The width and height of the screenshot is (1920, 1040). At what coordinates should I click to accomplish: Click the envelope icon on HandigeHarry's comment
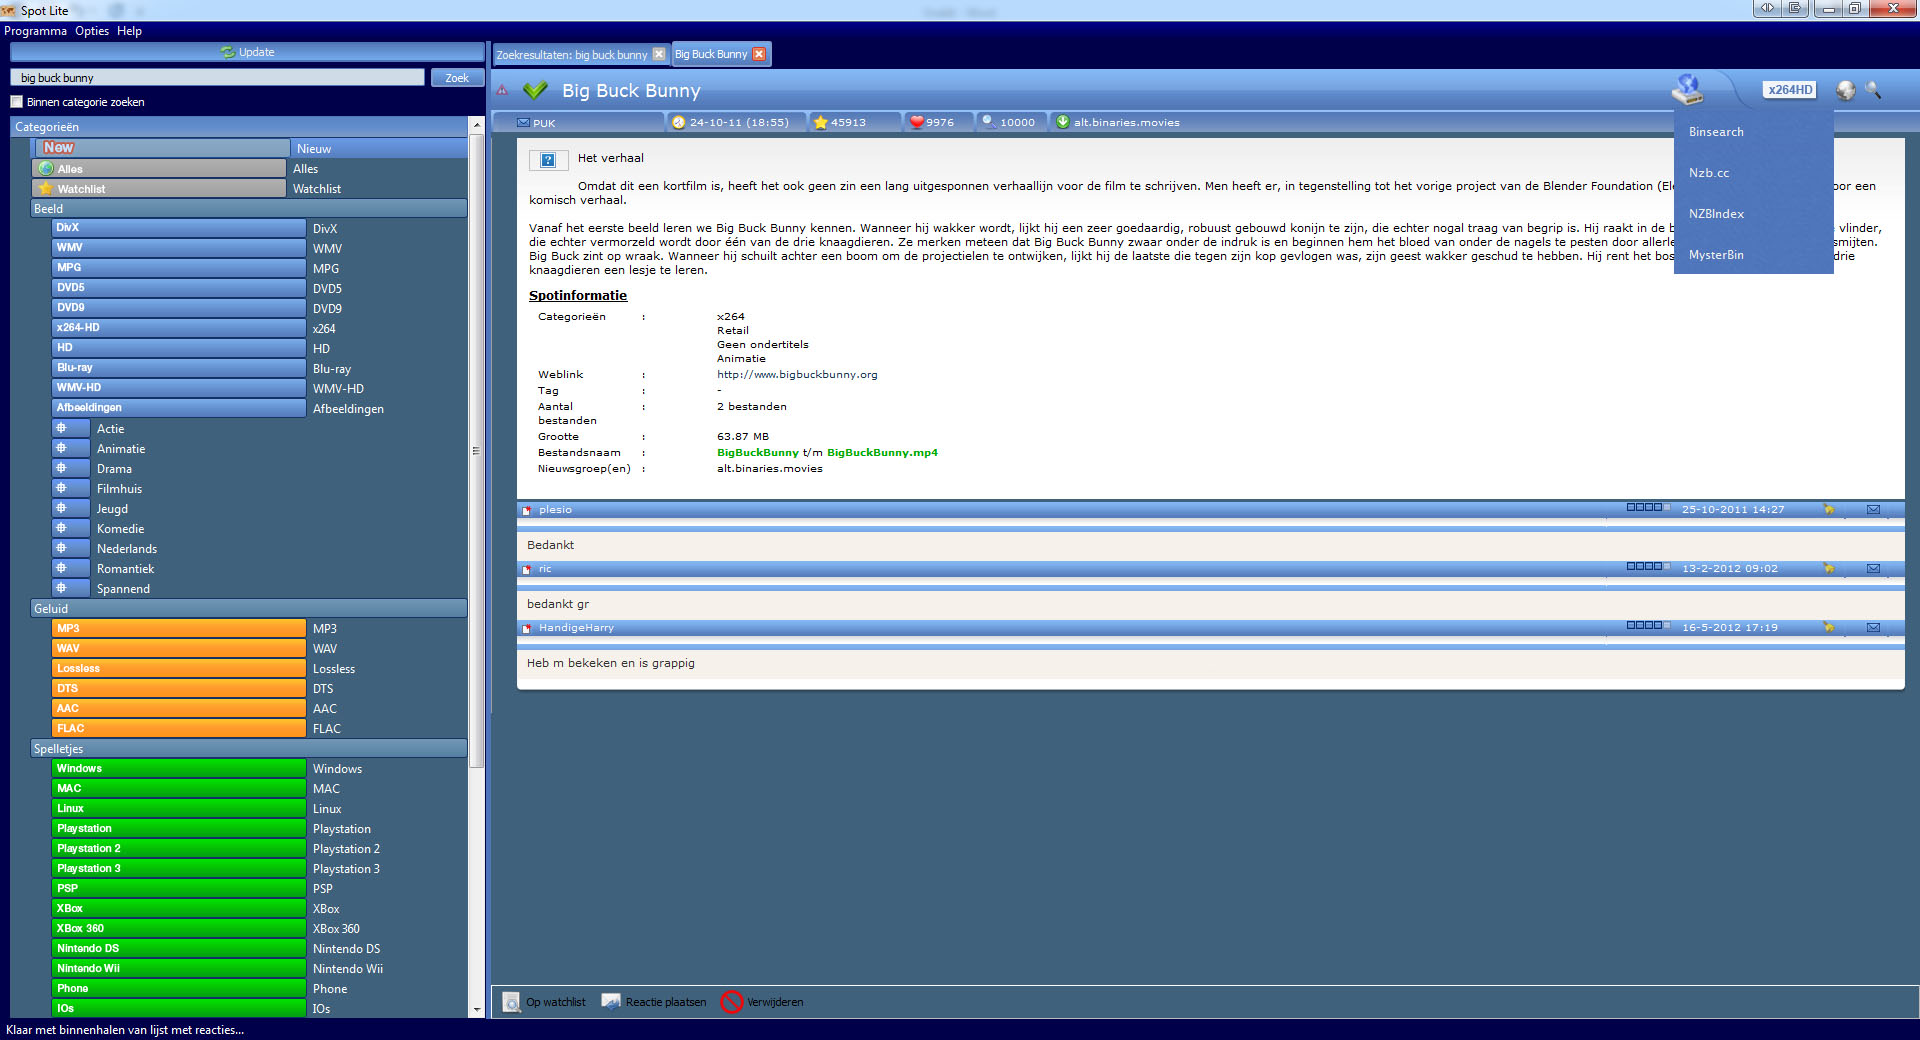pos(1873,627)
